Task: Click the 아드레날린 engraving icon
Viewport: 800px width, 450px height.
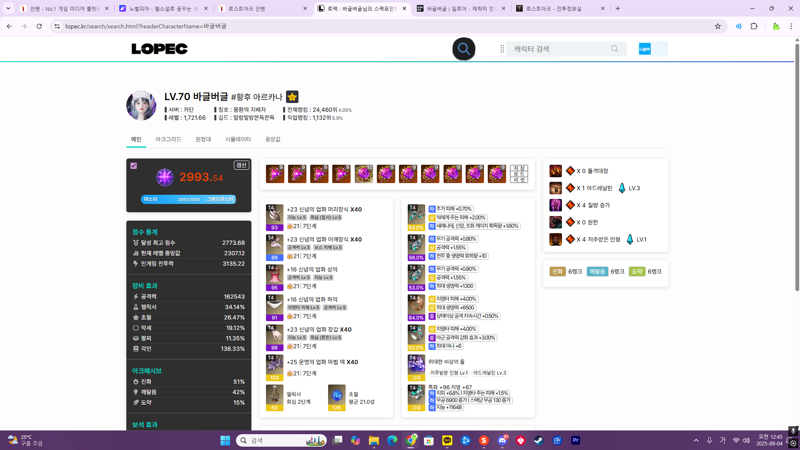Action: point(555,188)
